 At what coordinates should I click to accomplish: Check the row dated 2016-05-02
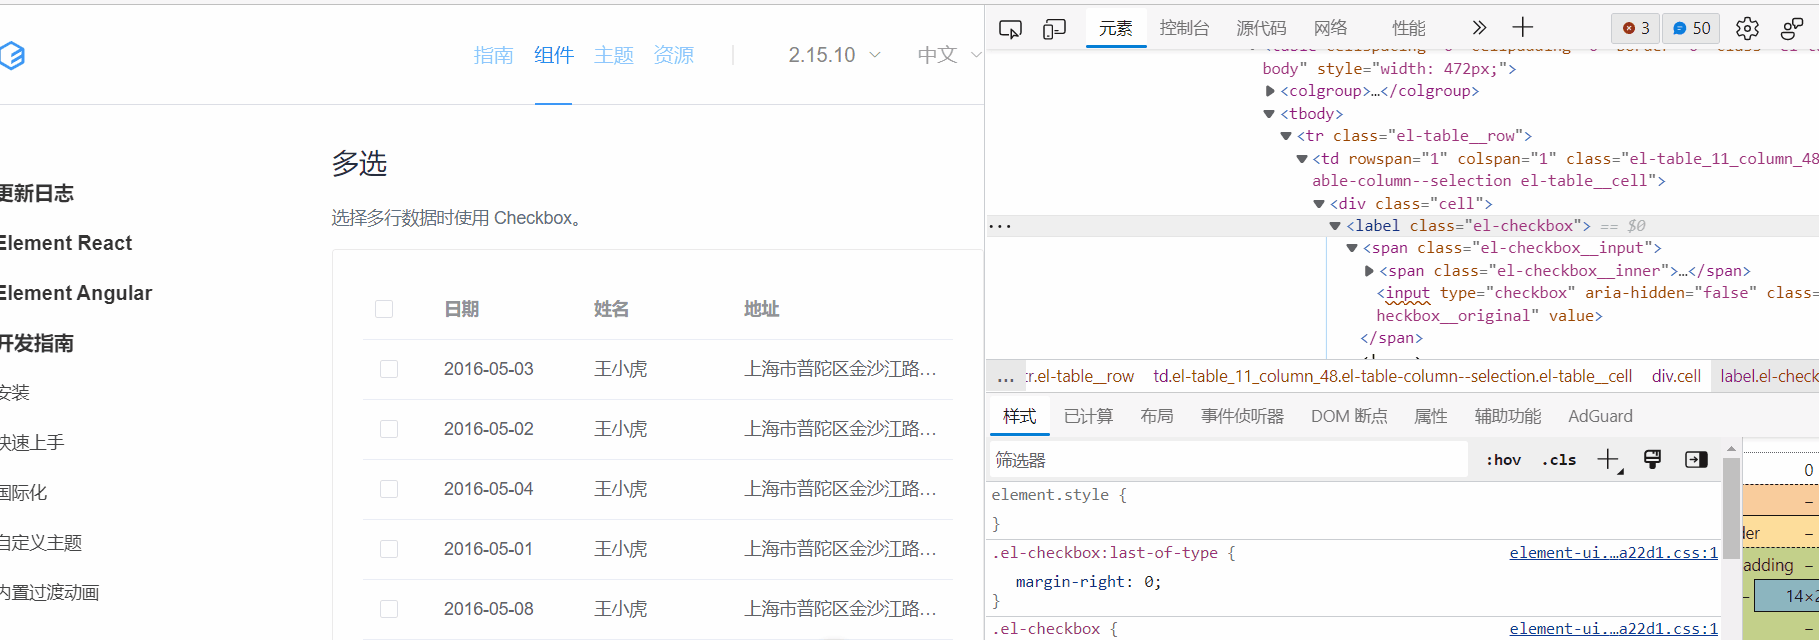click(389, 429)
